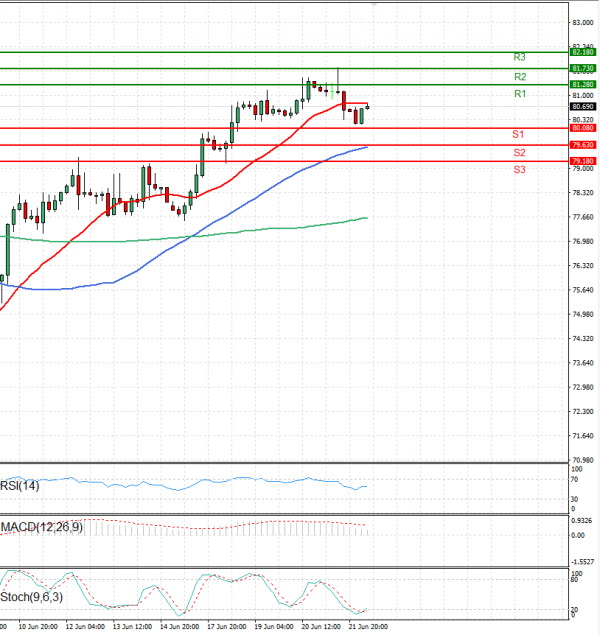Click the 21 Jun 20:00 time axis label
Screen dimensions: 600x635
click(x=368, y=626)
